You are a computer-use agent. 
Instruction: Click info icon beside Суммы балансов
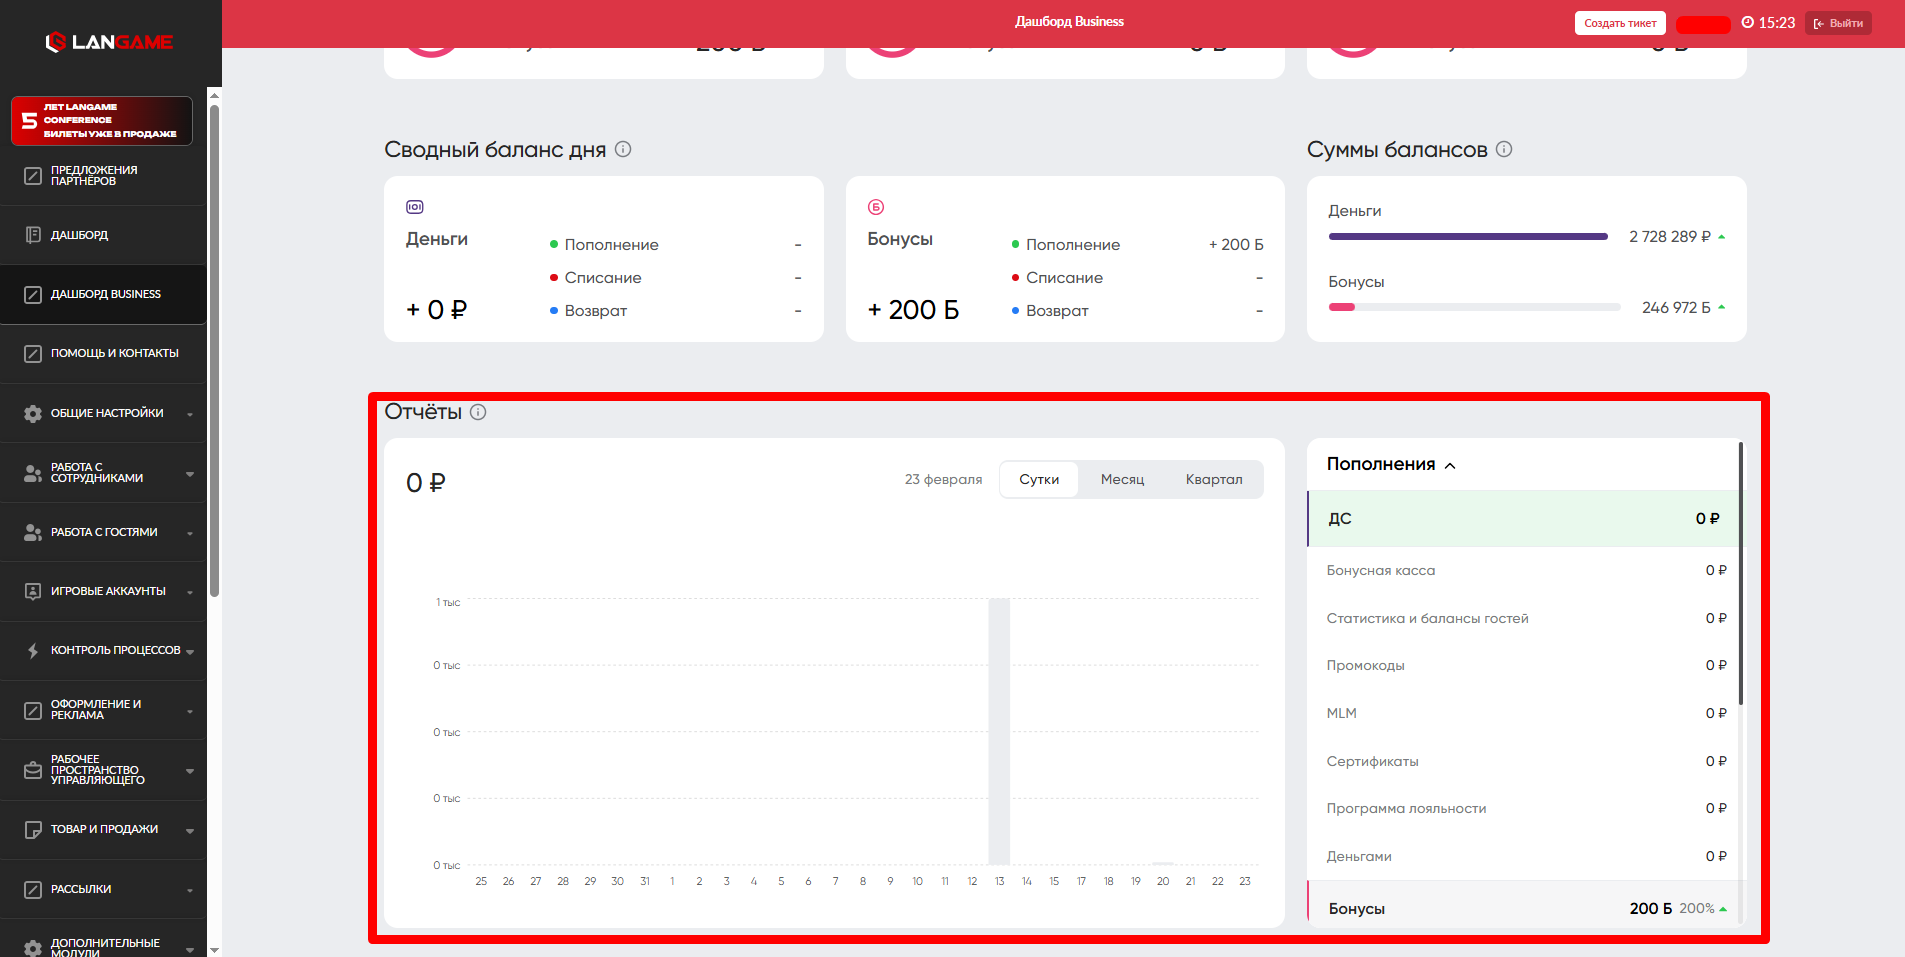[1504, 149]
